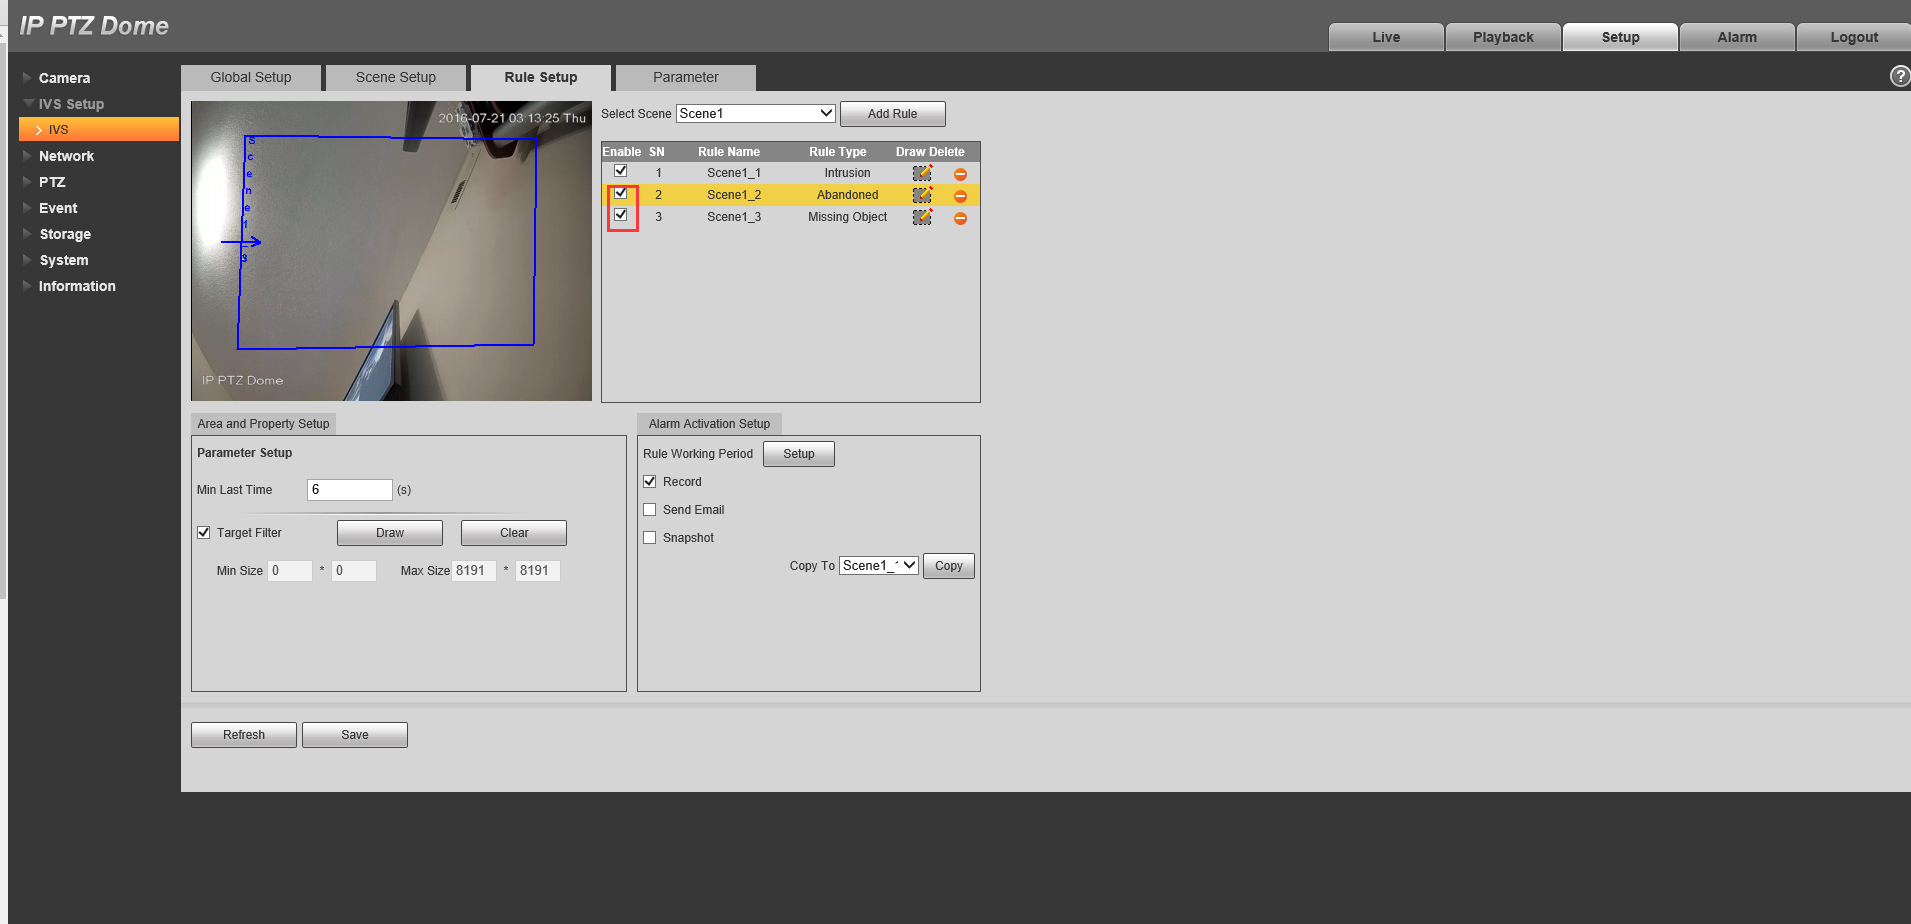Select the Scene1_2 rule name cell
1911x924 pixels.
click(x=734, y=195)
